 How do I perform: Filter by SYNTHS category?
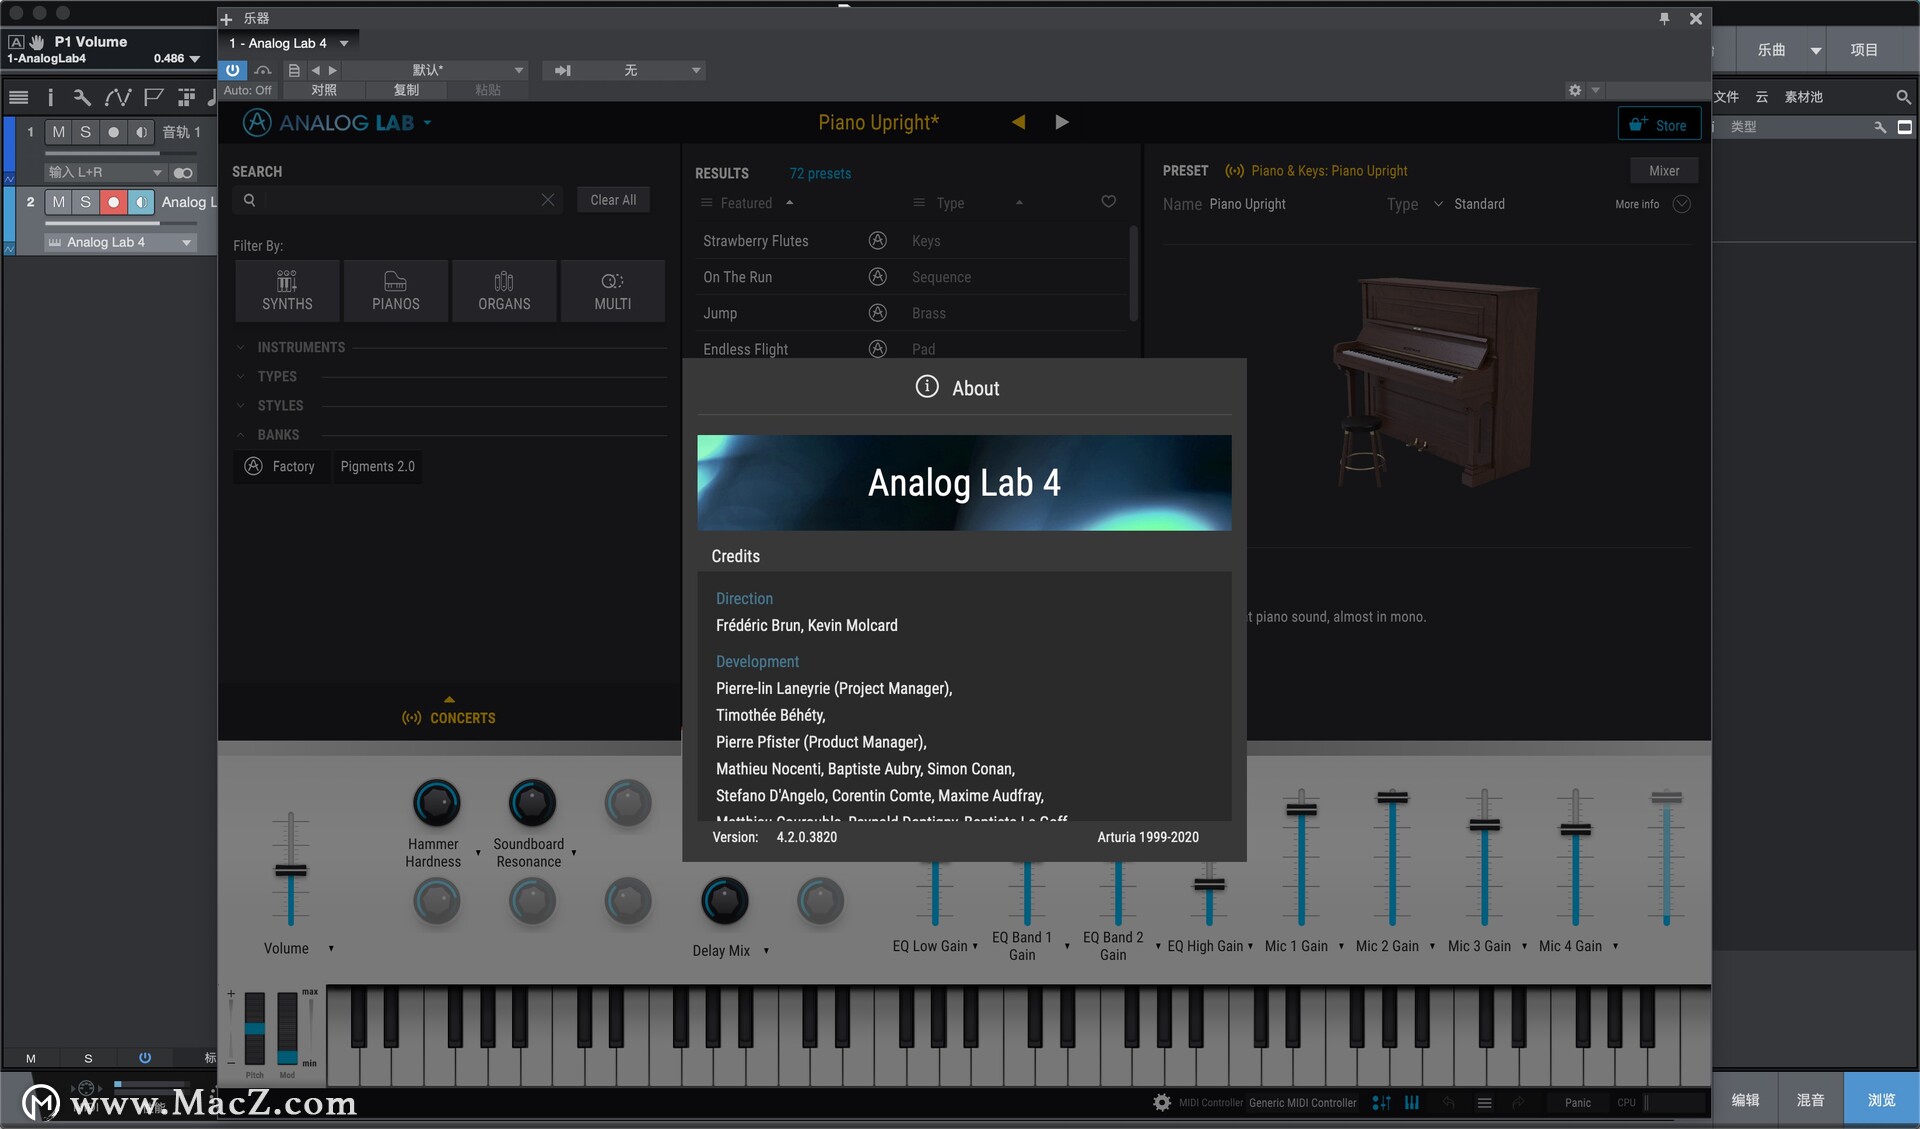[287, 291]
